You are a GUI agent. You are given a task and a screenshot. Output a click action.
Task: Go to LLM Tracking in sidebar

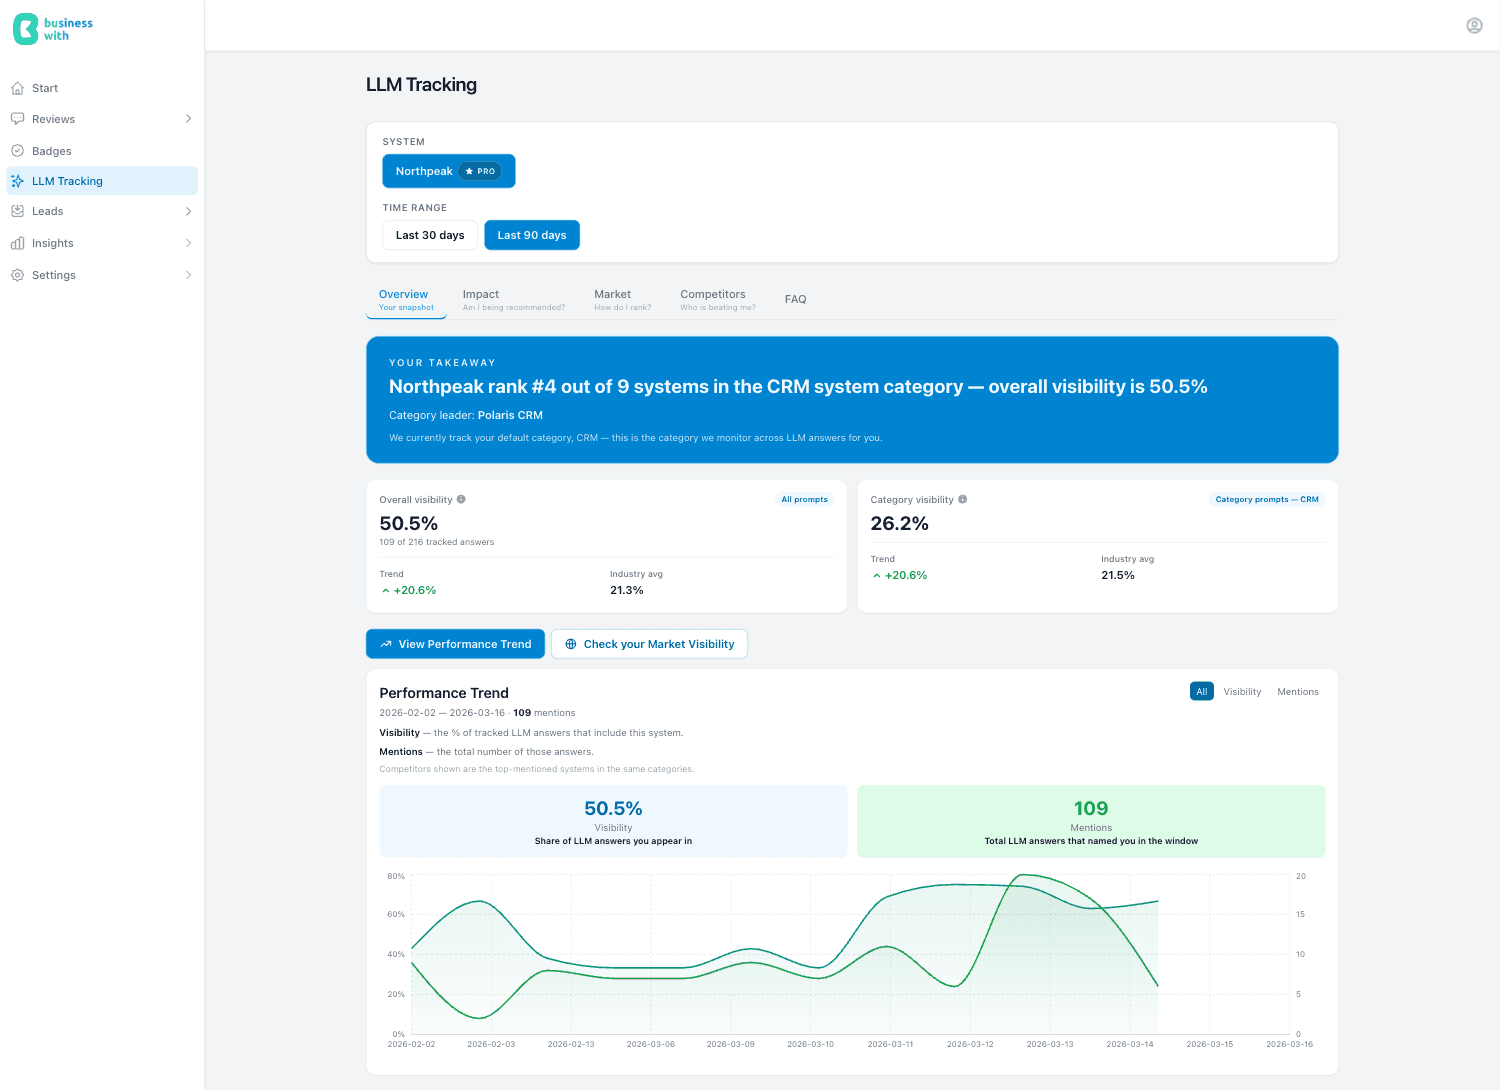(102, 181)
